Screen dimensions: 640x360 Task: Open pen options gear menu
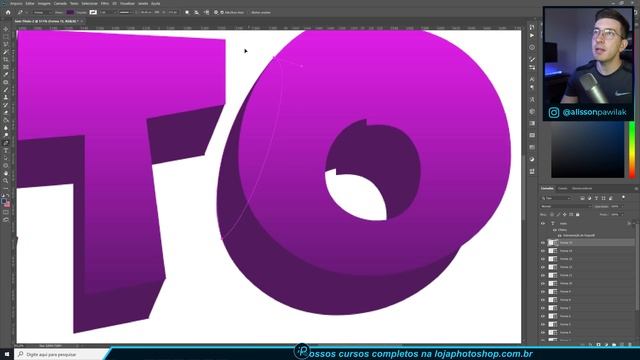pyautogui.click(x=216, y=12)
